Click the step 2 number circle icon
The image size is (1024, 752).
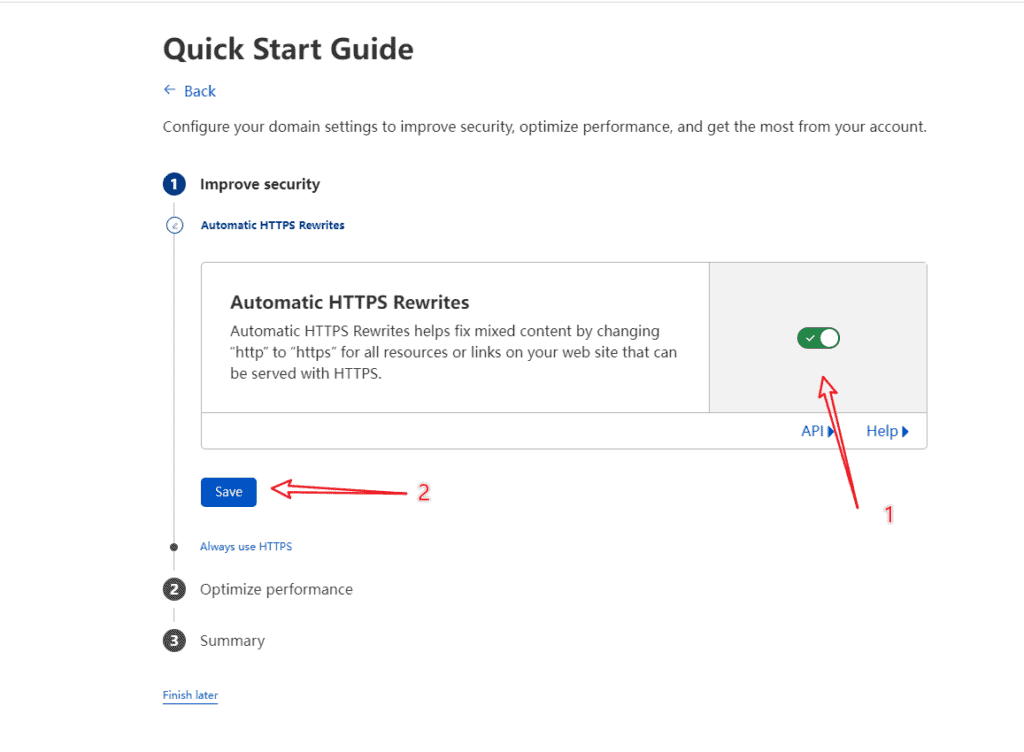pyautogui.click(x=174, y=589)
